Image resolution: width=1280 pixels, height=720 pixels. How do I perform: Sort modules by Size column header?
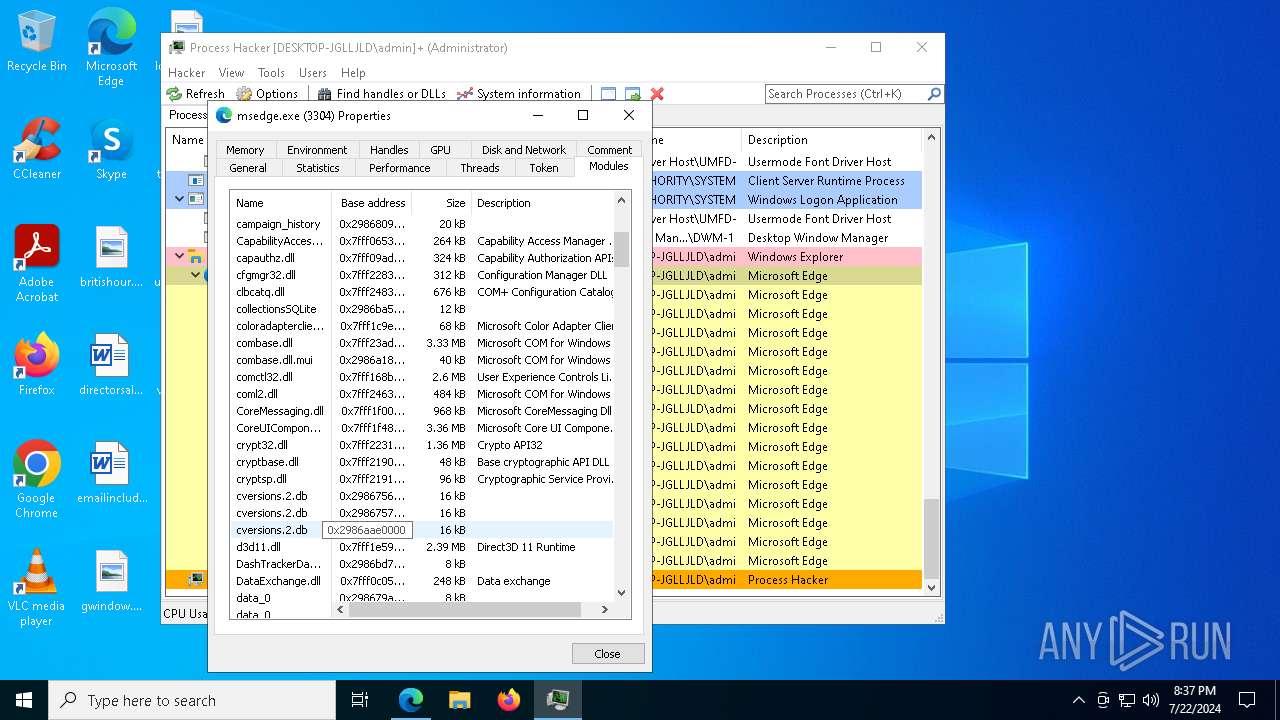pos(441,203)
